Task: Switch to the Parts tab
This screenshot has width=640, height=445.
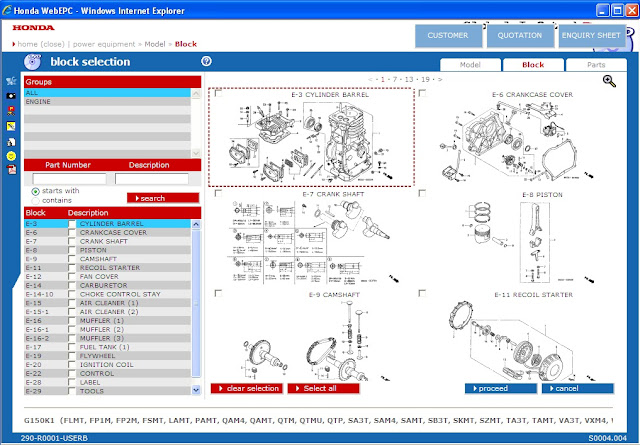Action: (596, 65)
